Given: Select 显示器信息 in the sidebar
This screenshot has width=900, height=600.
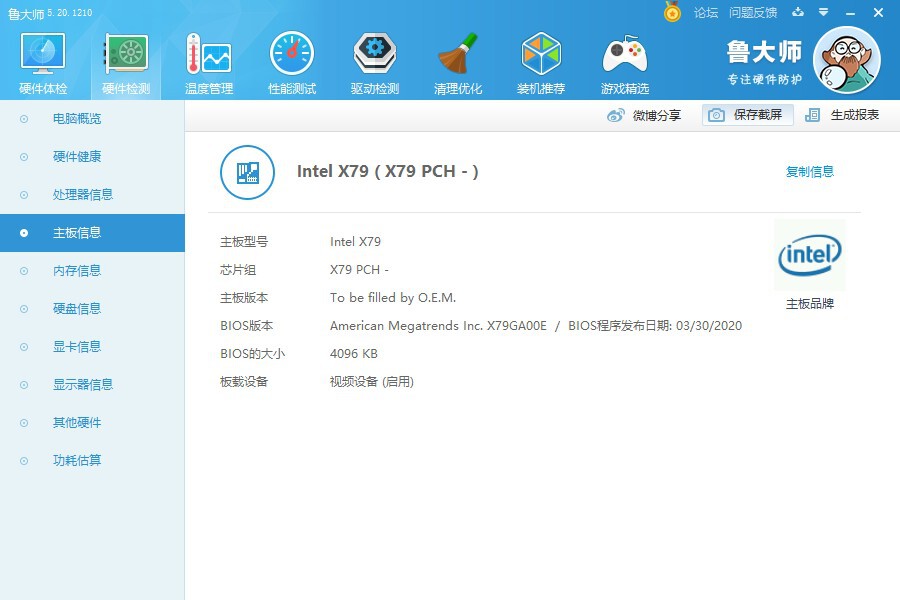Looking at the screenshot, I should (92, 384).
